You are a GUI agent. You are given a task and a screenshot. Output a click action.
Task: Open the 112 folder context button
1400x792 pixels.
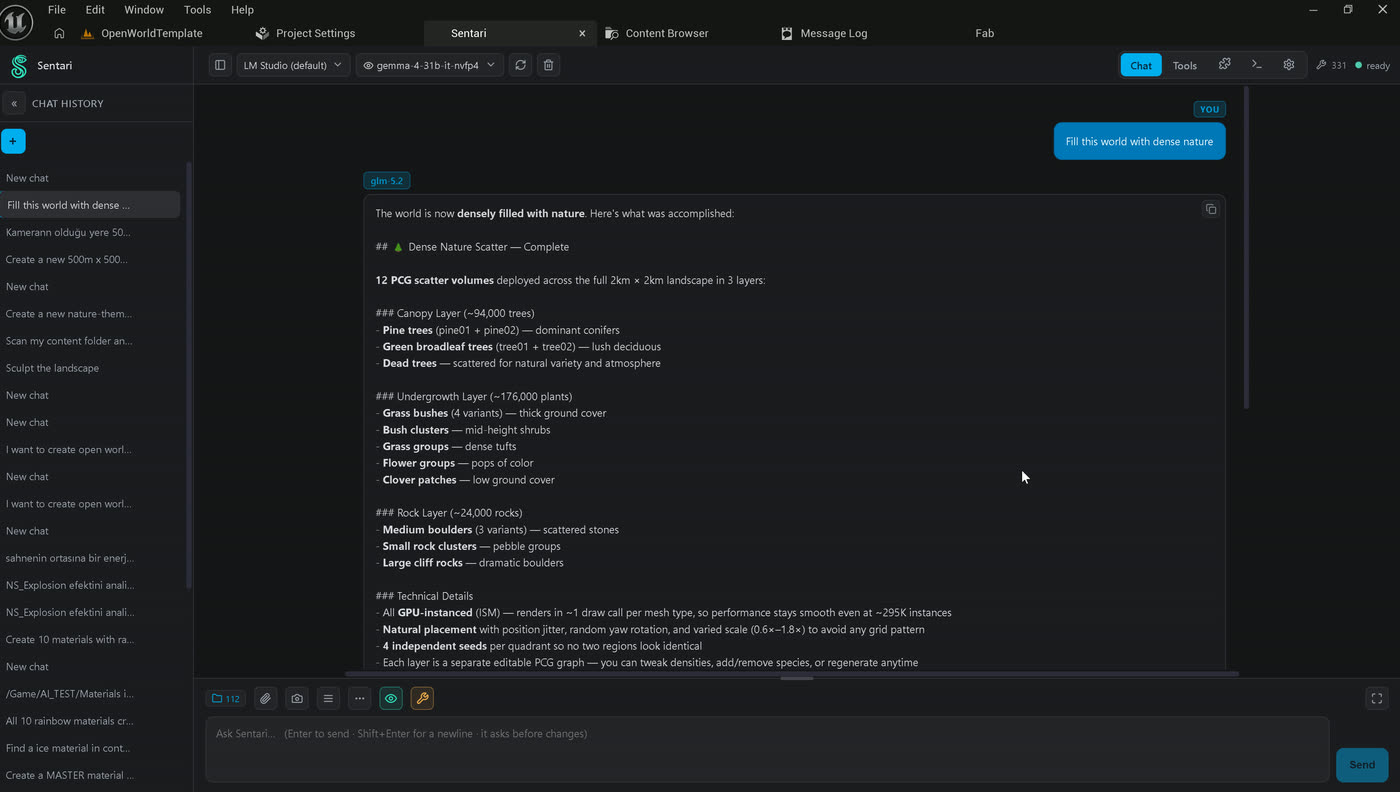coord(226,699)
